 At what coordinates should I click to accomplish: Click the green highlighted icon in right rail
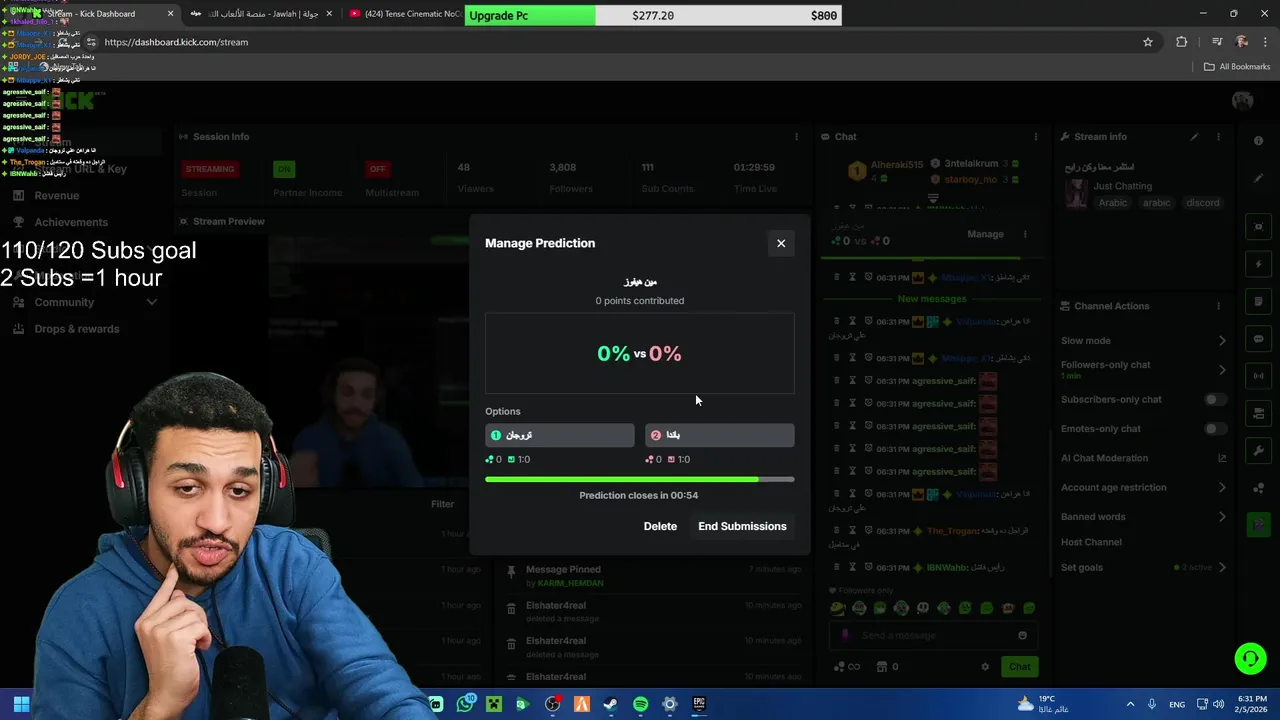[x=1259, y=525]
